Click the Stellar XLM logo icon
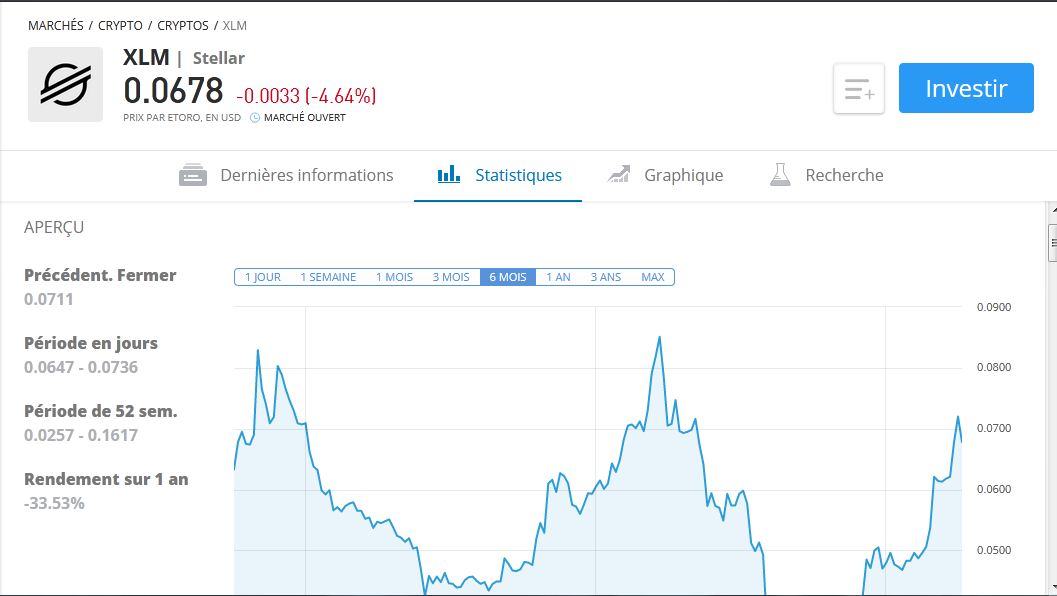 point(65,84)
